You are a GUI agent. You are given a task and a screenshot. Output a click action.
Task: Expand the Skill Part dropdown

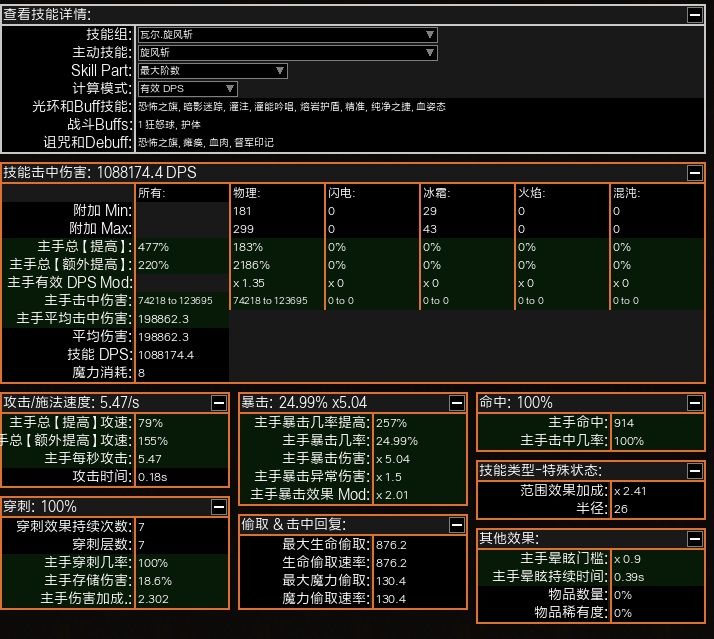pyautogui.click(x=211, y=70)
